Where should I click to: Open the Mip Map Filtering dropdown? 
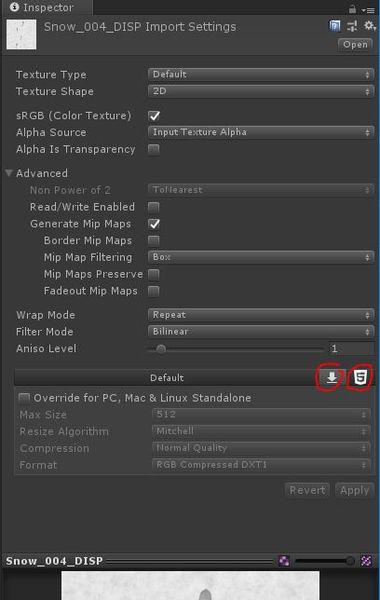point(261,257)
